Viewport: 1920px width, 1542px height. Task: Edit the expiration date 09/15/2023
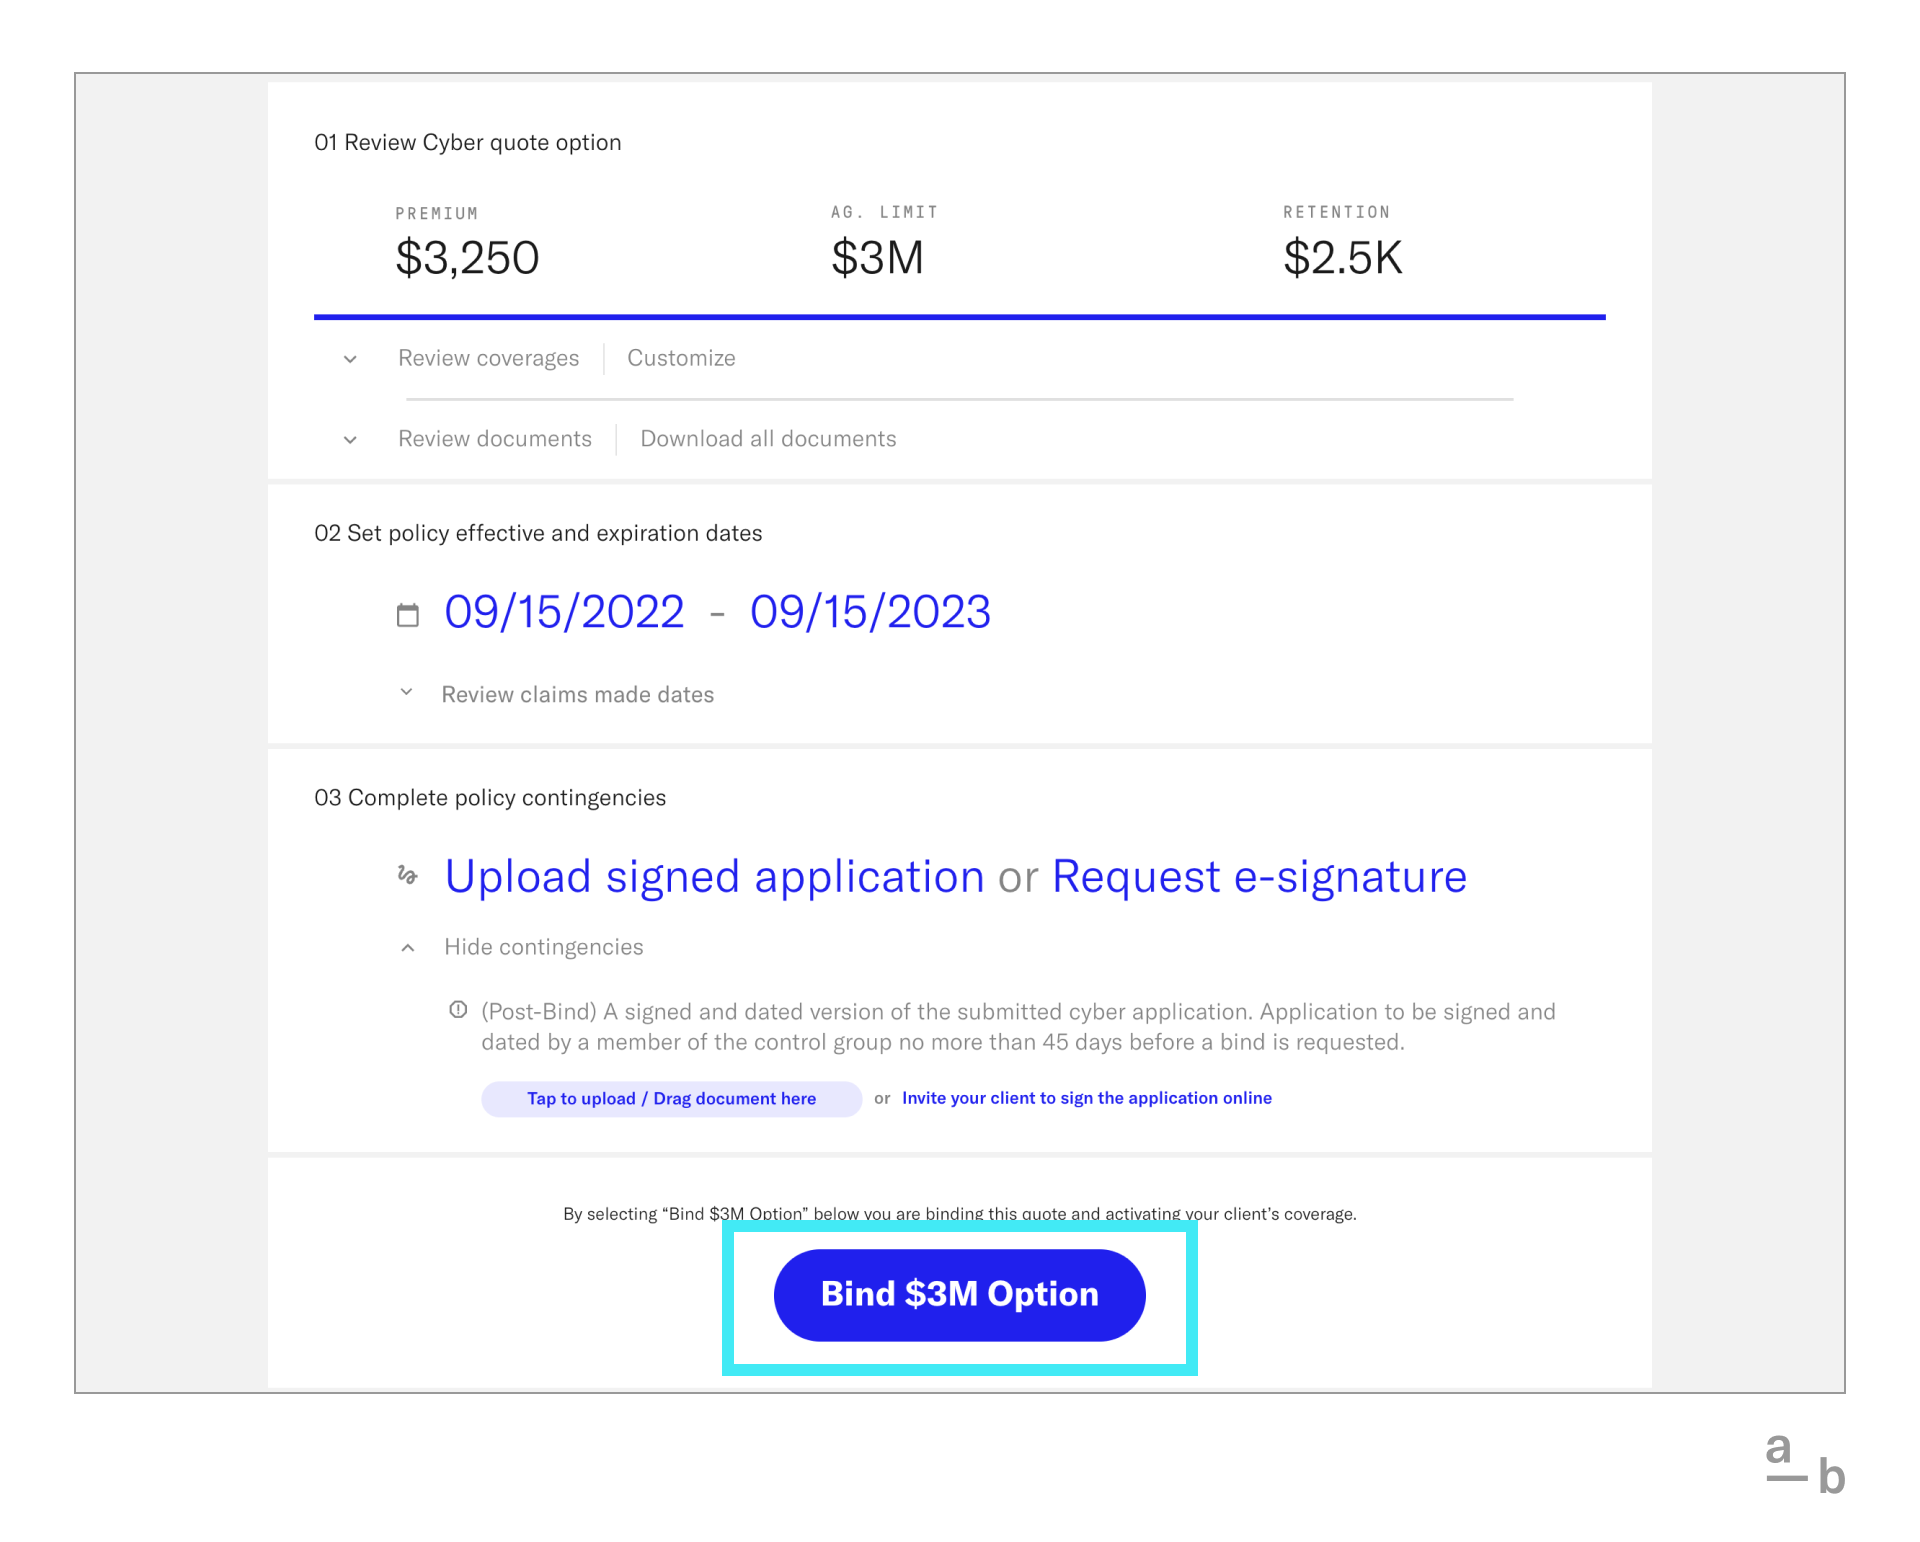pos(870,612)
